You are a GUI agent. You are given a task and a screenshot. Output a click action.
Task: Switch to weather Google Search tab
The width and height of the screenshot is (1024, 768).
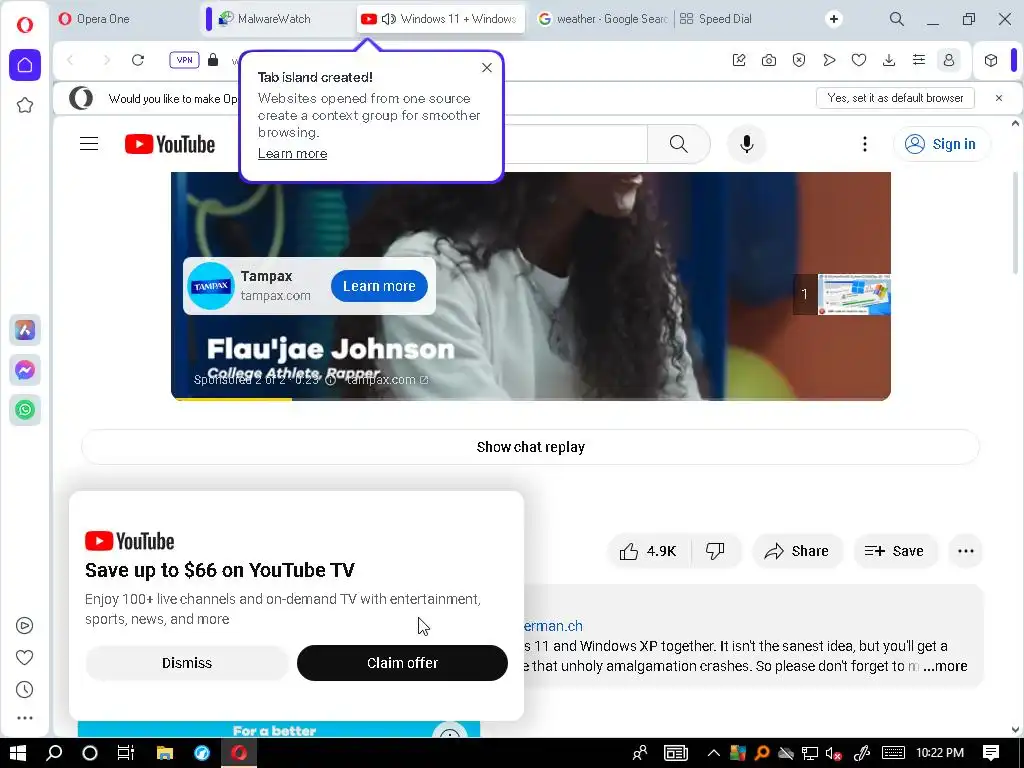coord(601,19)
